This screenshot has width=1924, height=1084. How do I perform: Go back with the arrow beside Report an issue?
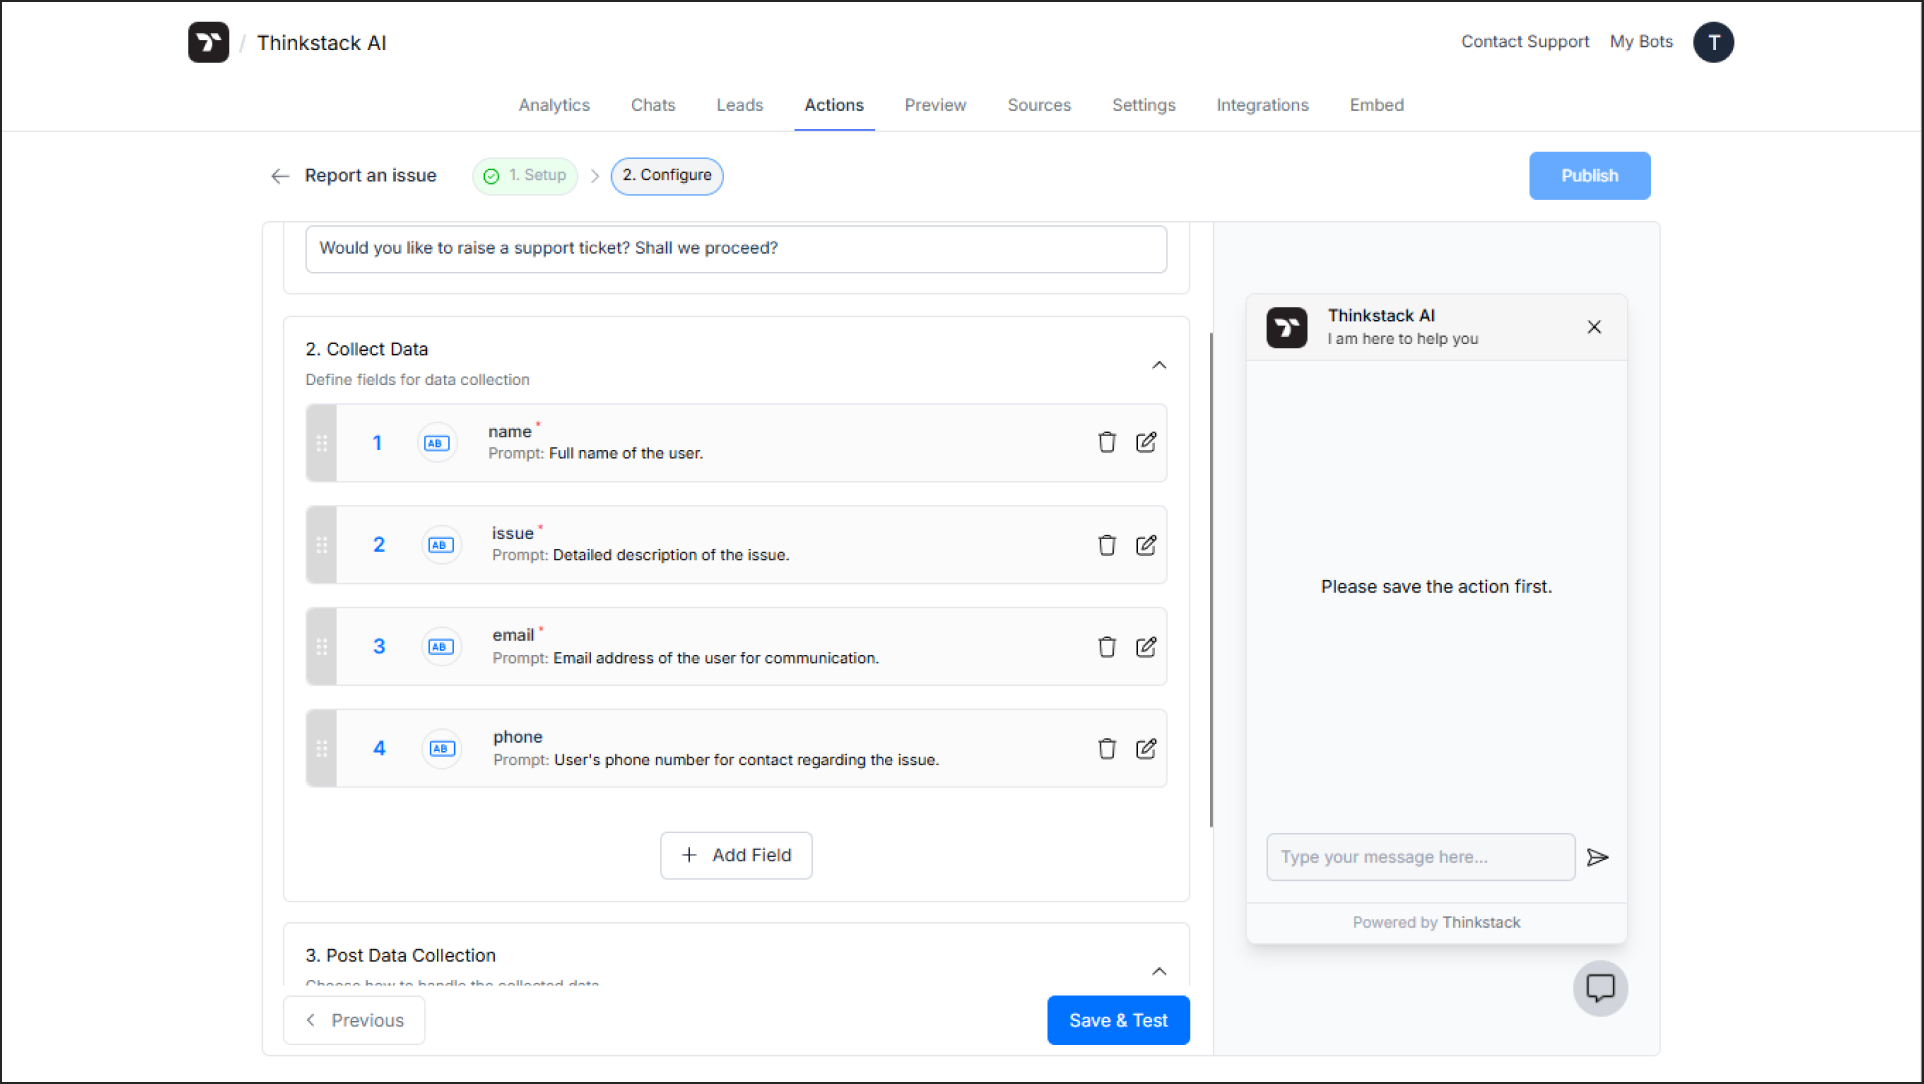pos(280,176)
